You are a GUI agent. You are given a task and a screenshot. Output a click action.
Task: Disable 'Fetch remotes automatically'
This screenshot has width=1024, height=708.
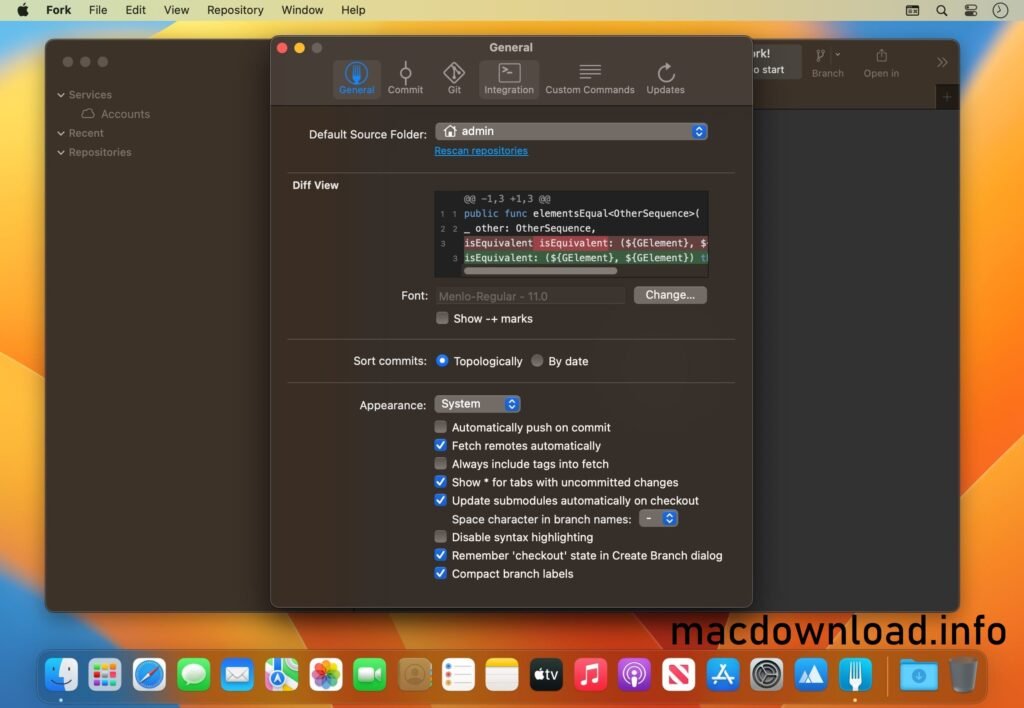(x=440, y=445)
